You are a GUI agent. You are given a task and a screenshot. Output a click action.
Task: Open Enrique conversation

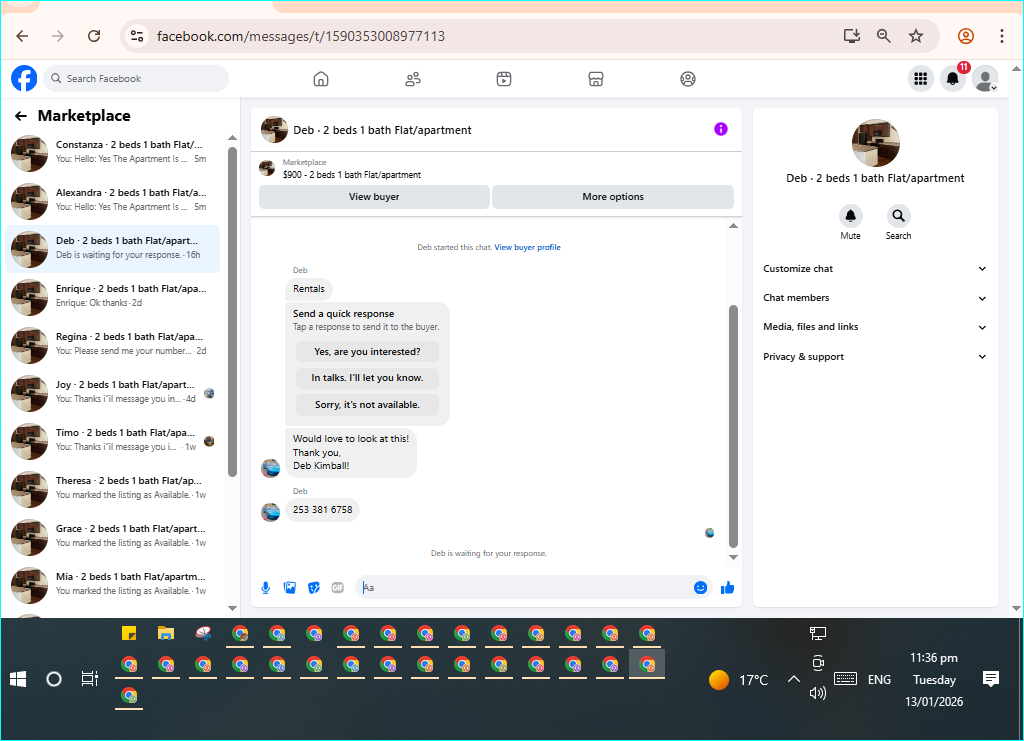pyautogui.click(x=113, y=296)
